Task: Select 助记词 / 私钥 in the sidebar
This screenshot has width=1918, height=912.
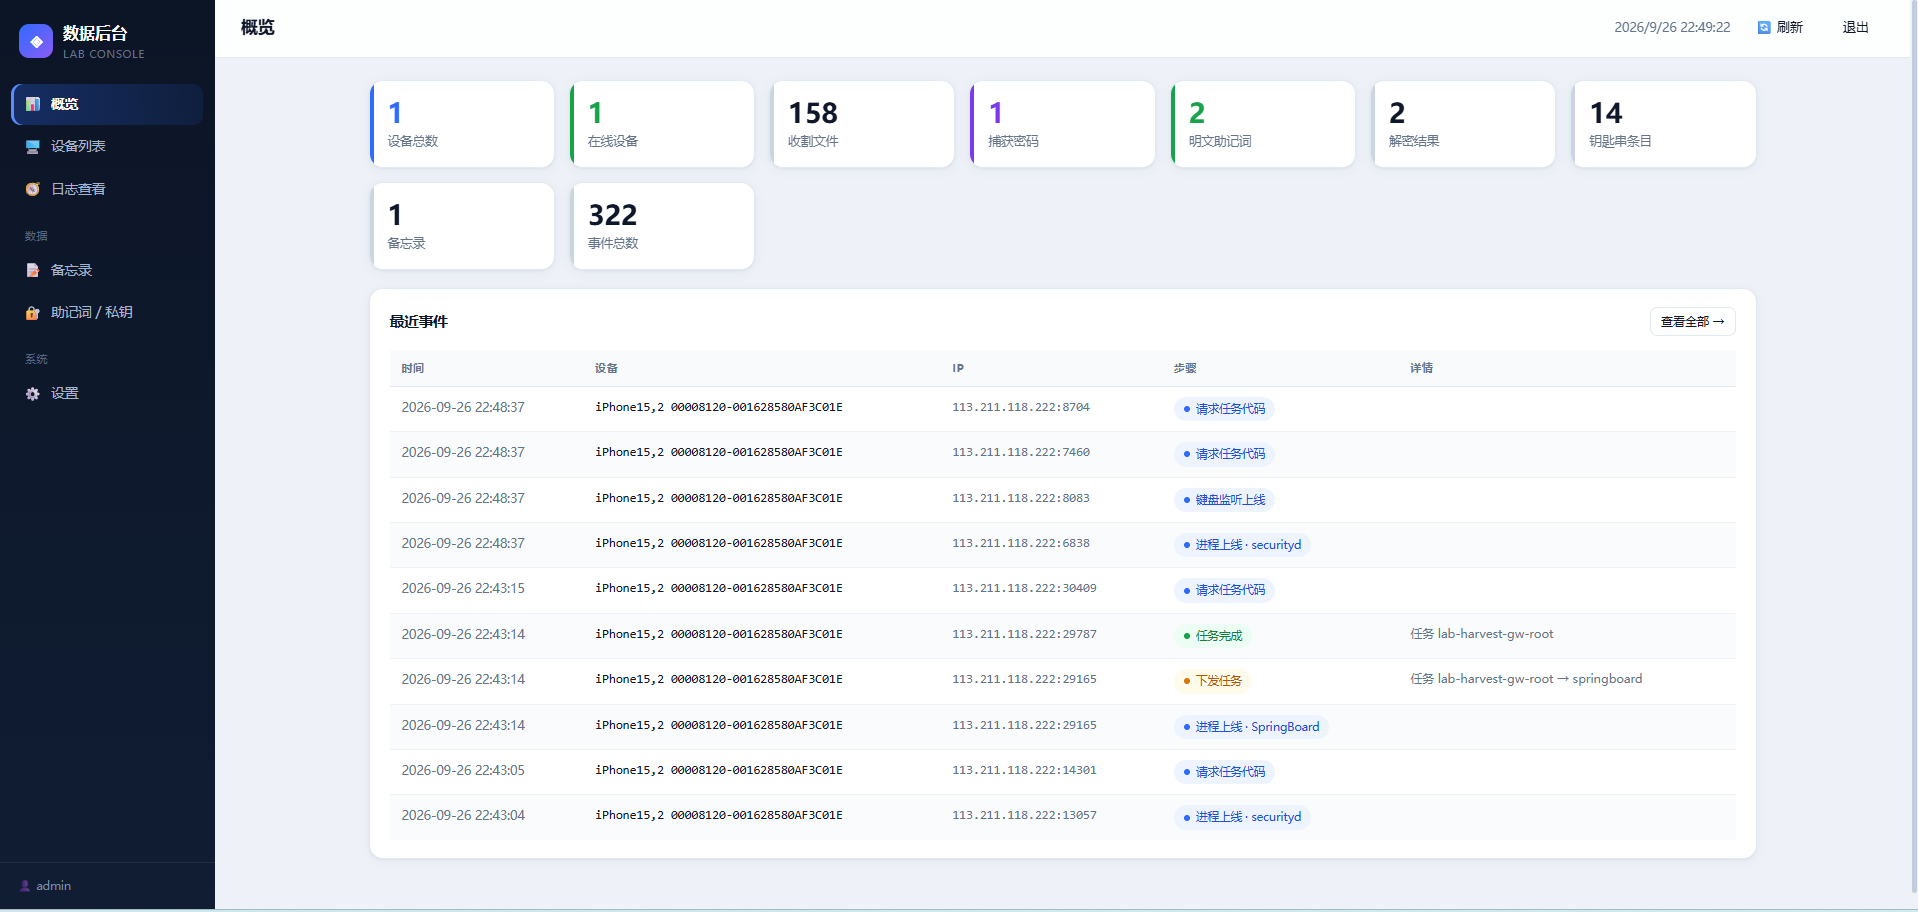Action: pyautogui.click(x=107, y=312)
